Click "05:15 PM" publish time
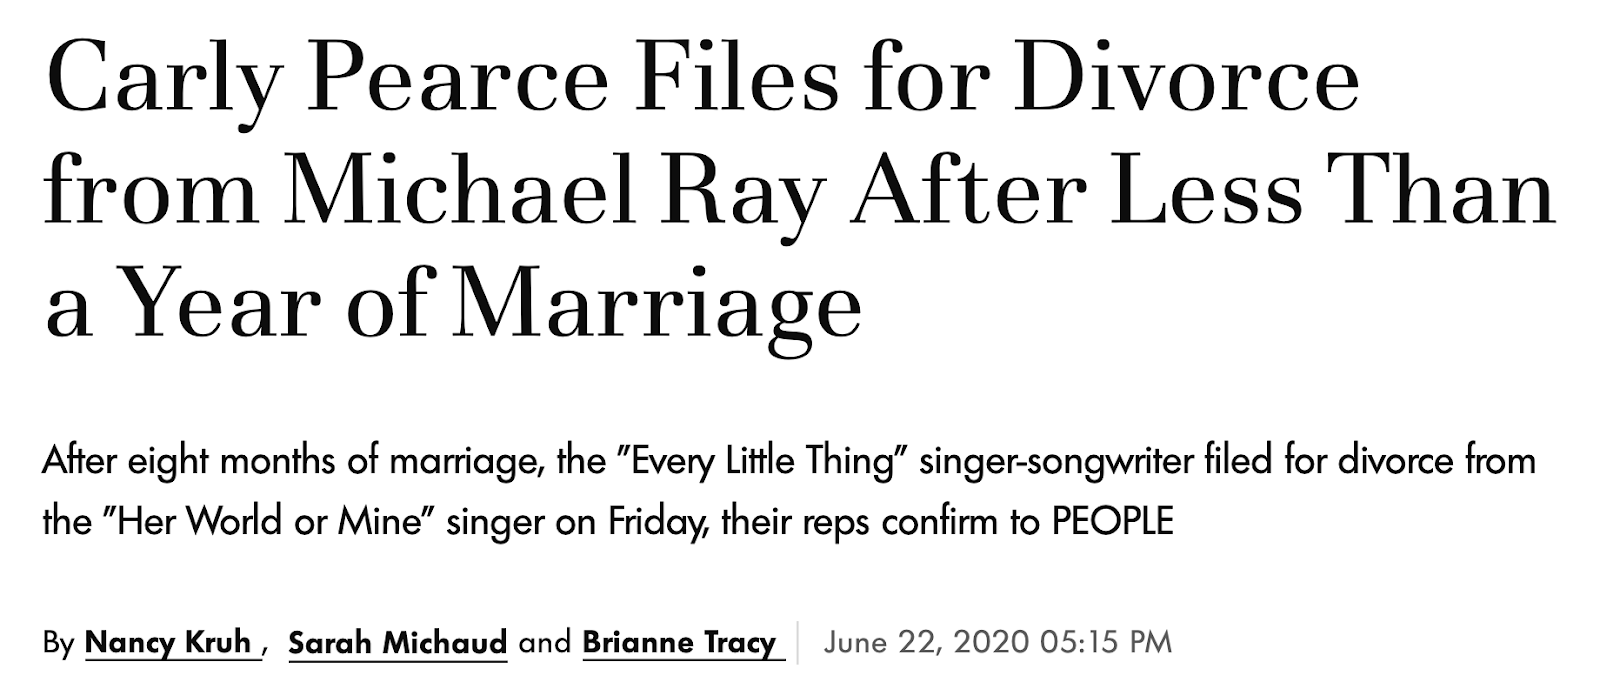The width and height of the screenshot is (1600, 689). click(x=1106, y=641)
